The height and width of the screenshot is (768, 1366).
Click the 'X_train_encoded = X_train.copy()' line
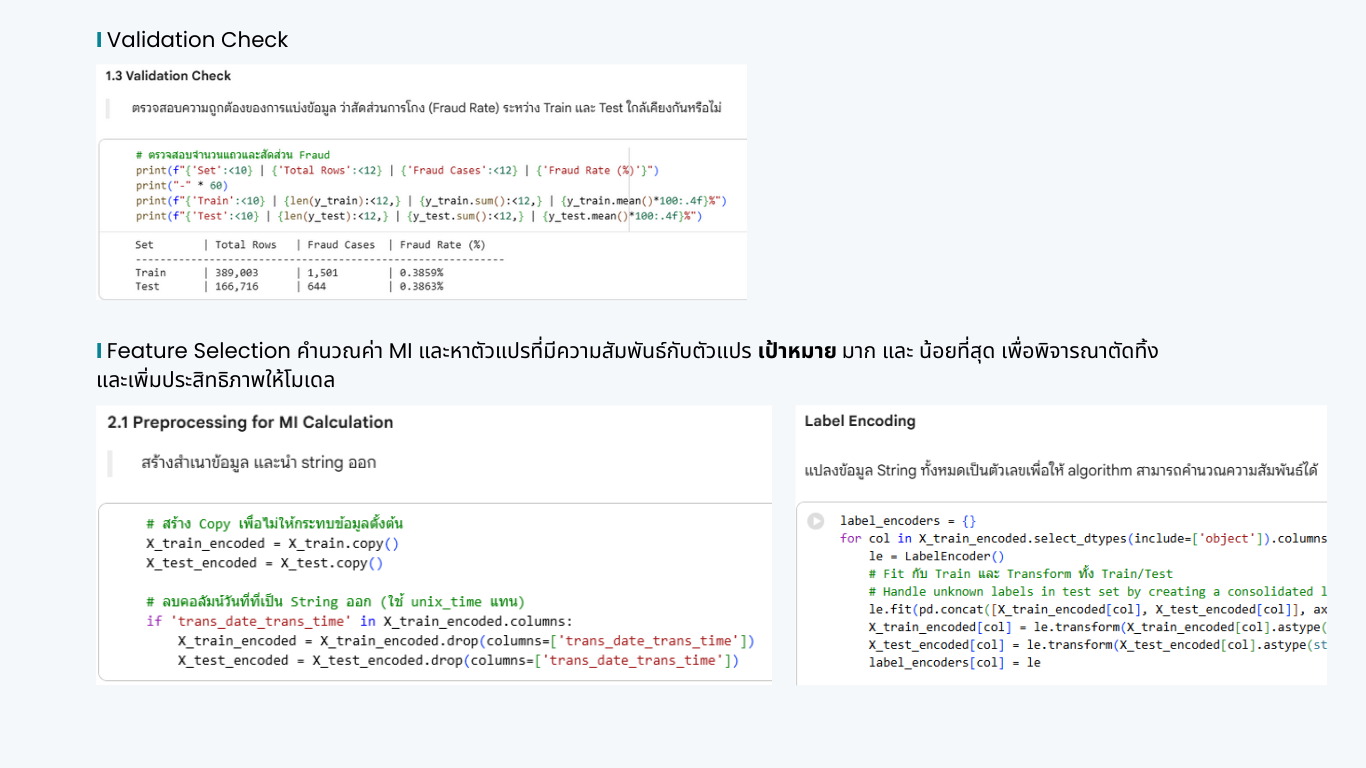[272, 544]
